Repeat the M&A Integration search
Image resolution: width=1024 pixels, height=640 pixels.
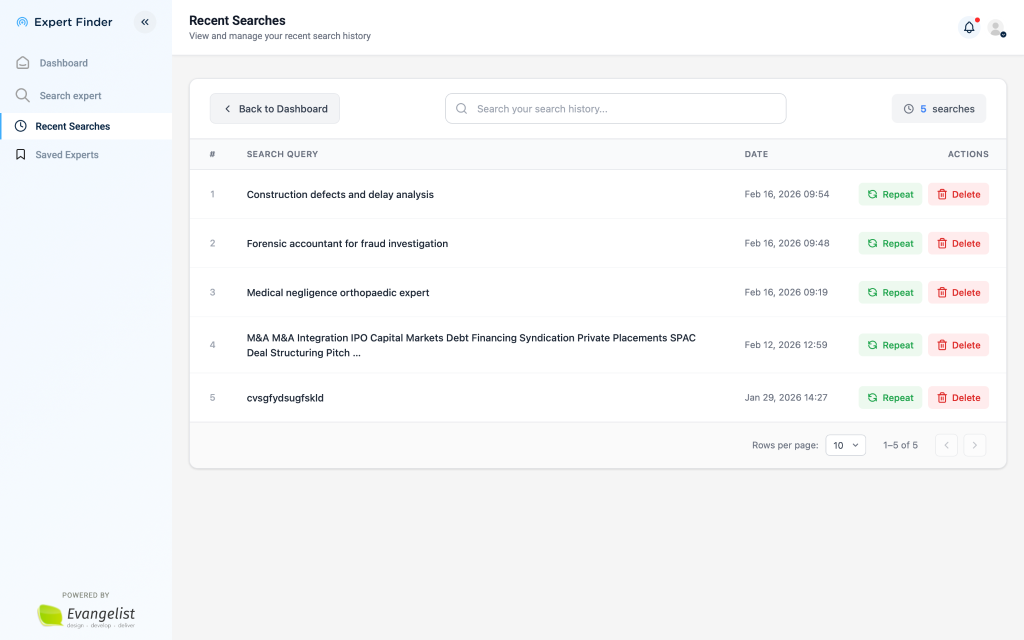(x=890, y=345)
